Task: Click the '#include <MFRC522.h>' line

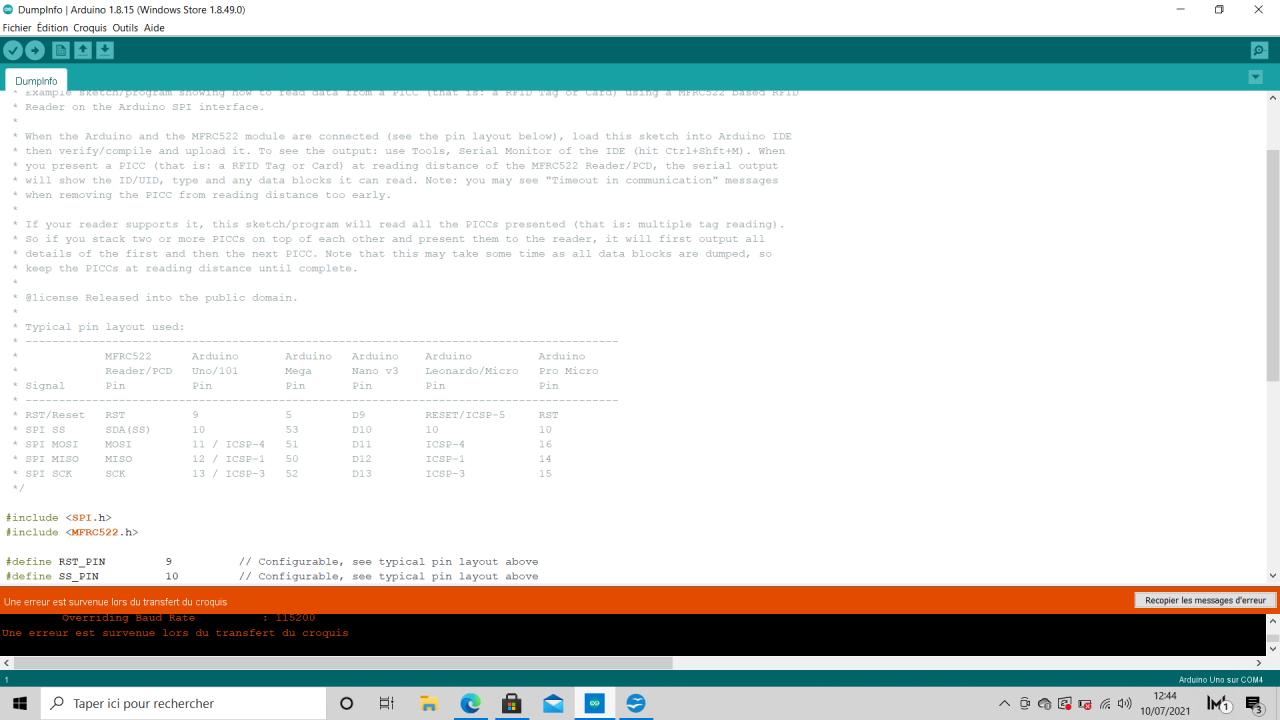Action: (x=72, y=532)
